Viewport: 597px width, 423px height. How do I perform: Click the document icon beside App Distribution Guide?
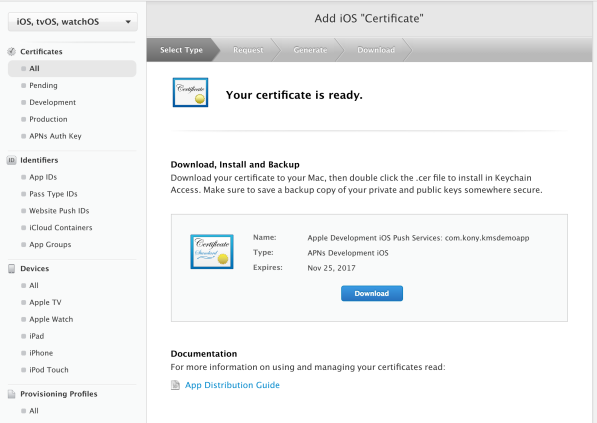(x=175, y=385)
